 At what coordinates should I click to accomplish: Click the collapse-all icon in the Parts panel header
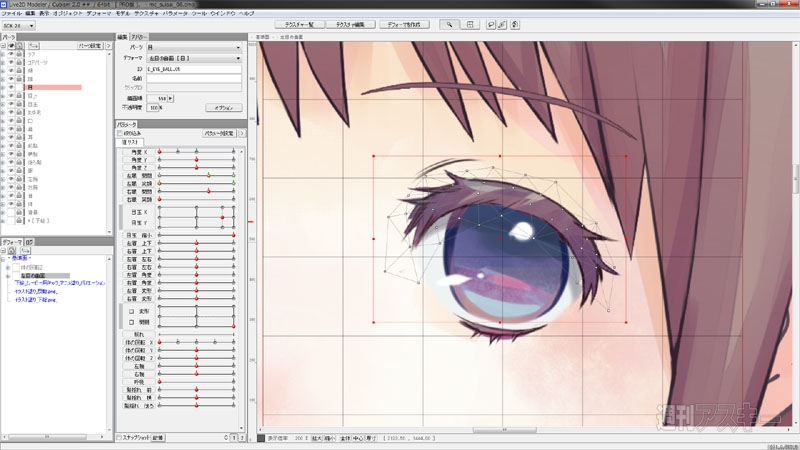[x=3, y=46]
